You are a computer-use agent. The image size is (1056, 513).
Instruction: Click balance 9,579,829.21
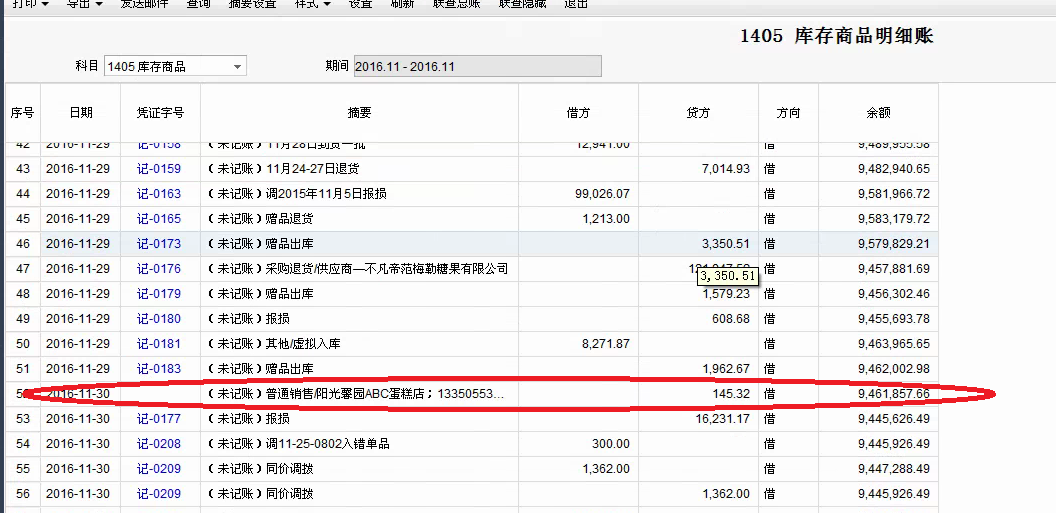tap(894, 244)
